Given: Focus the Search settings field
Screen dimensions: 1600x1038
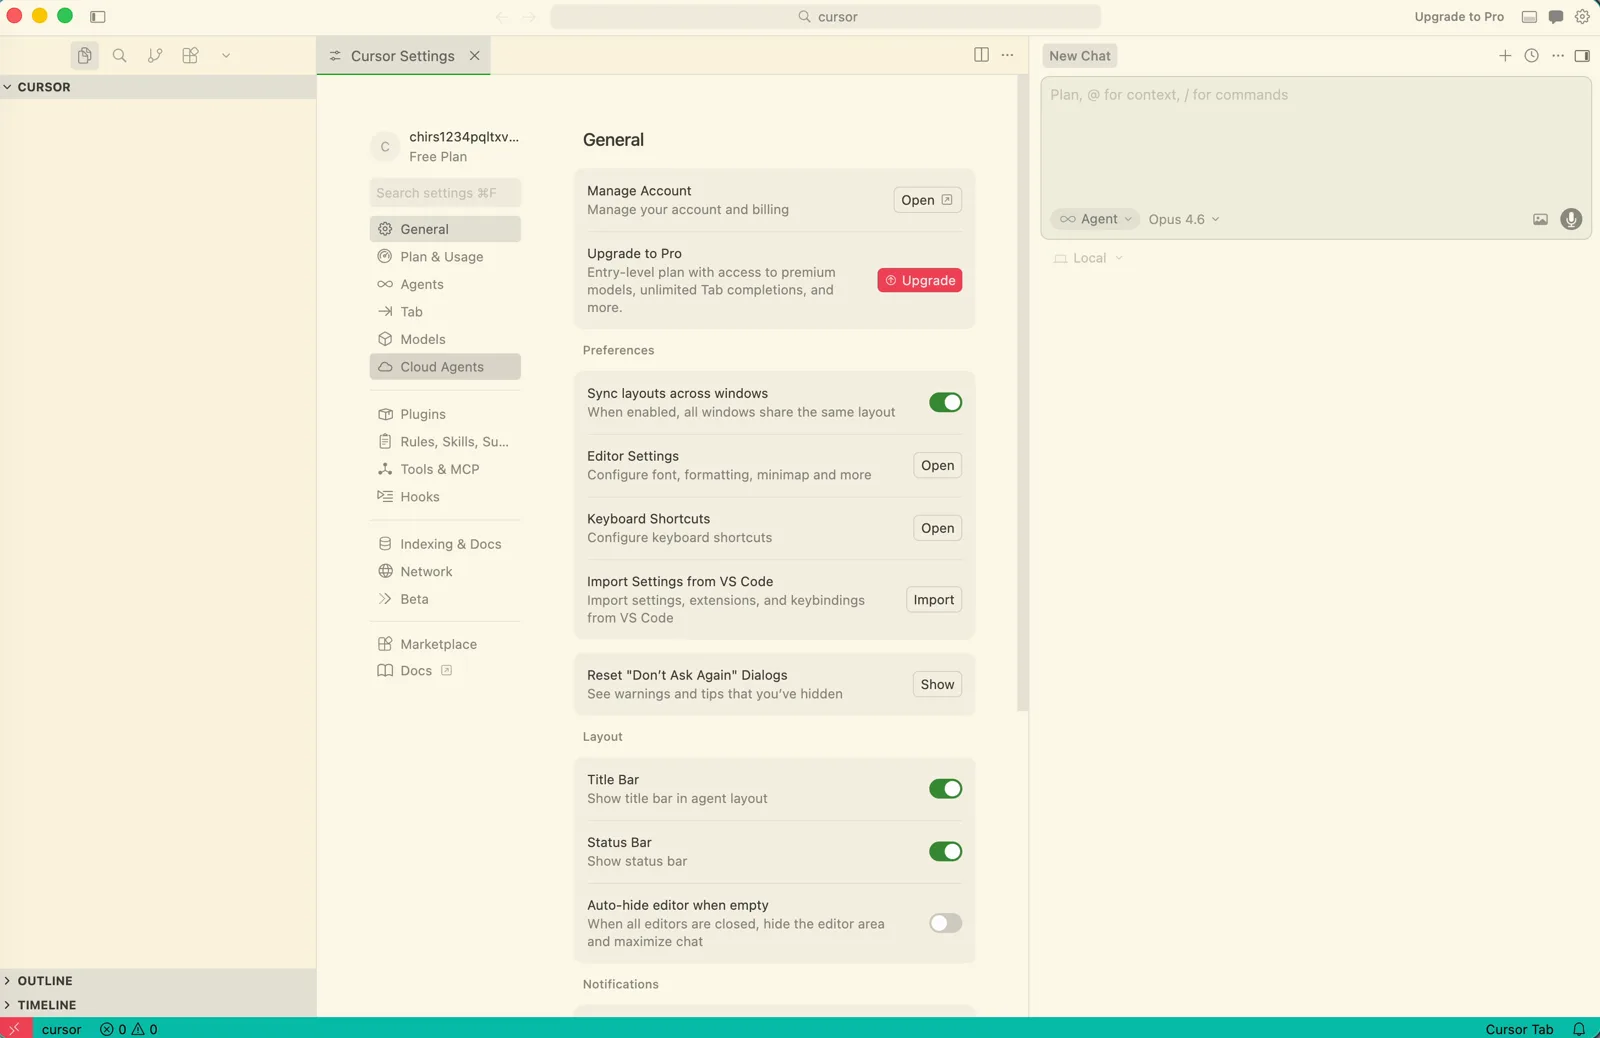Looking at the screenshot, I should pyautogui.click(x=445, y=193).
